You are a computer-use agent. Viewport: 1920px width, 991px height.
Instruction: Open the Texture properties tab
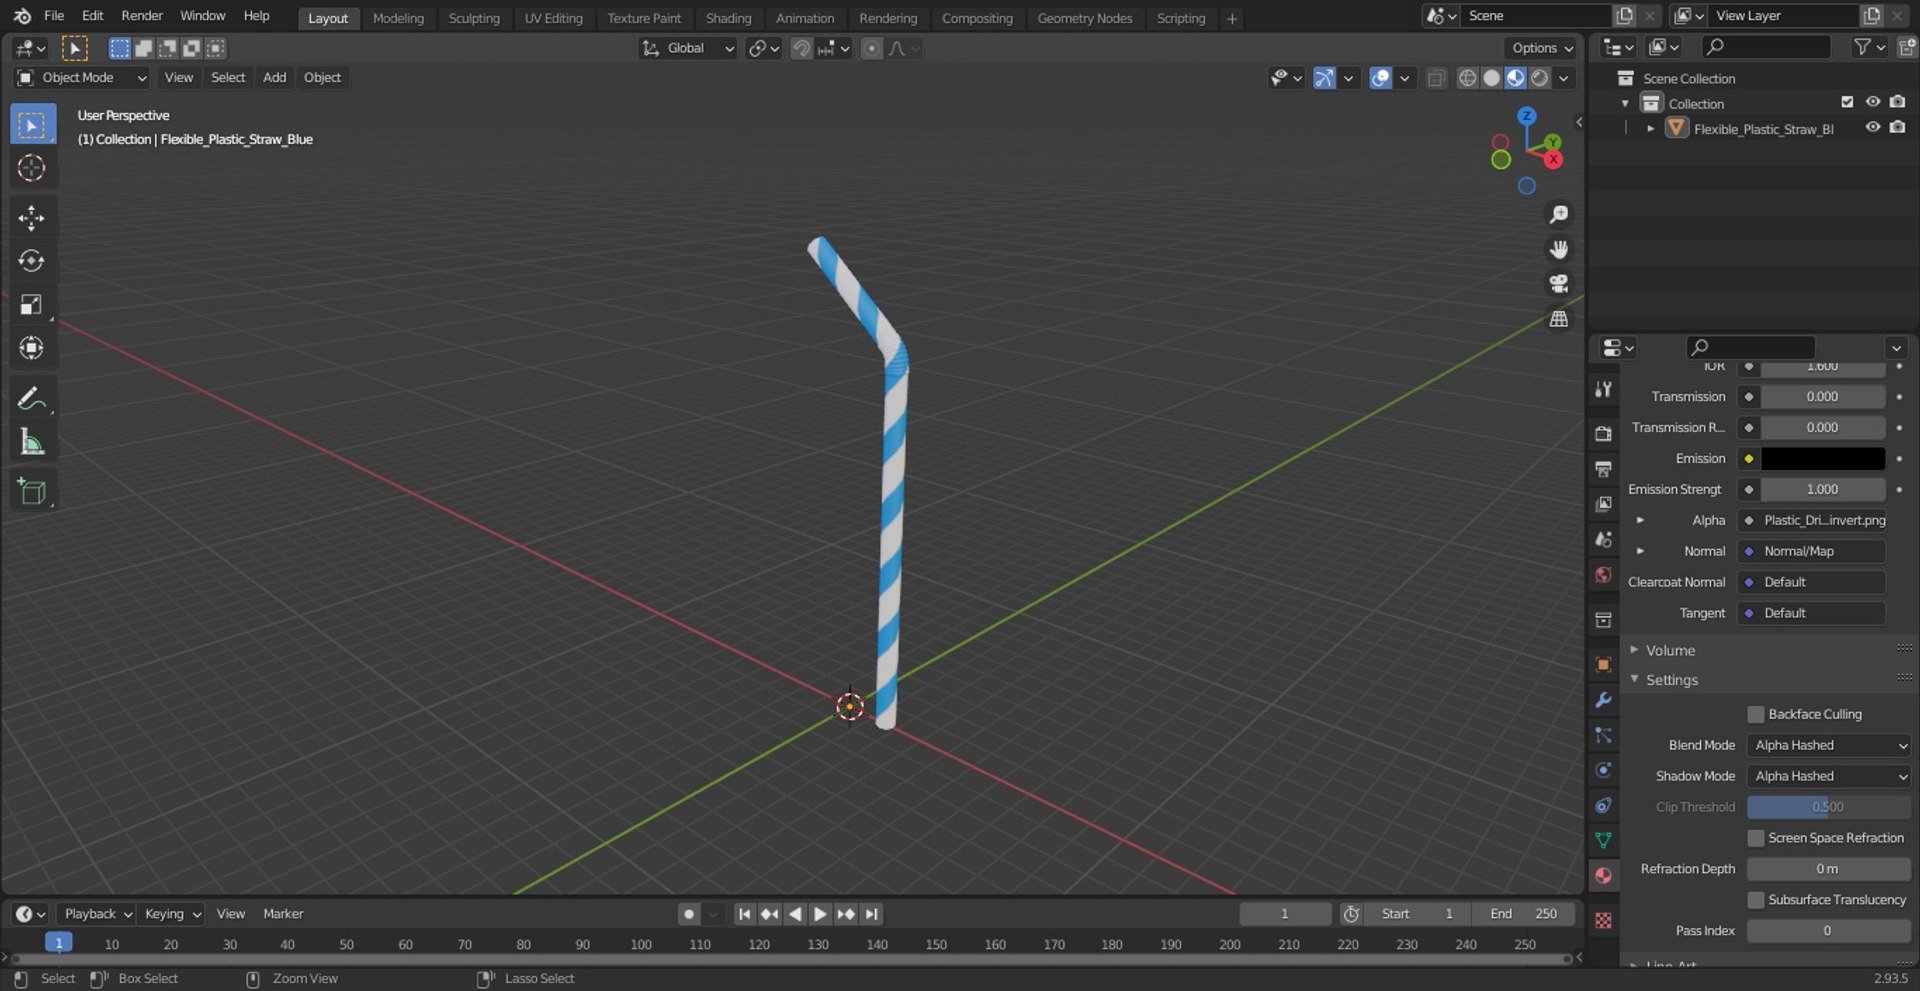point(1603,920)
